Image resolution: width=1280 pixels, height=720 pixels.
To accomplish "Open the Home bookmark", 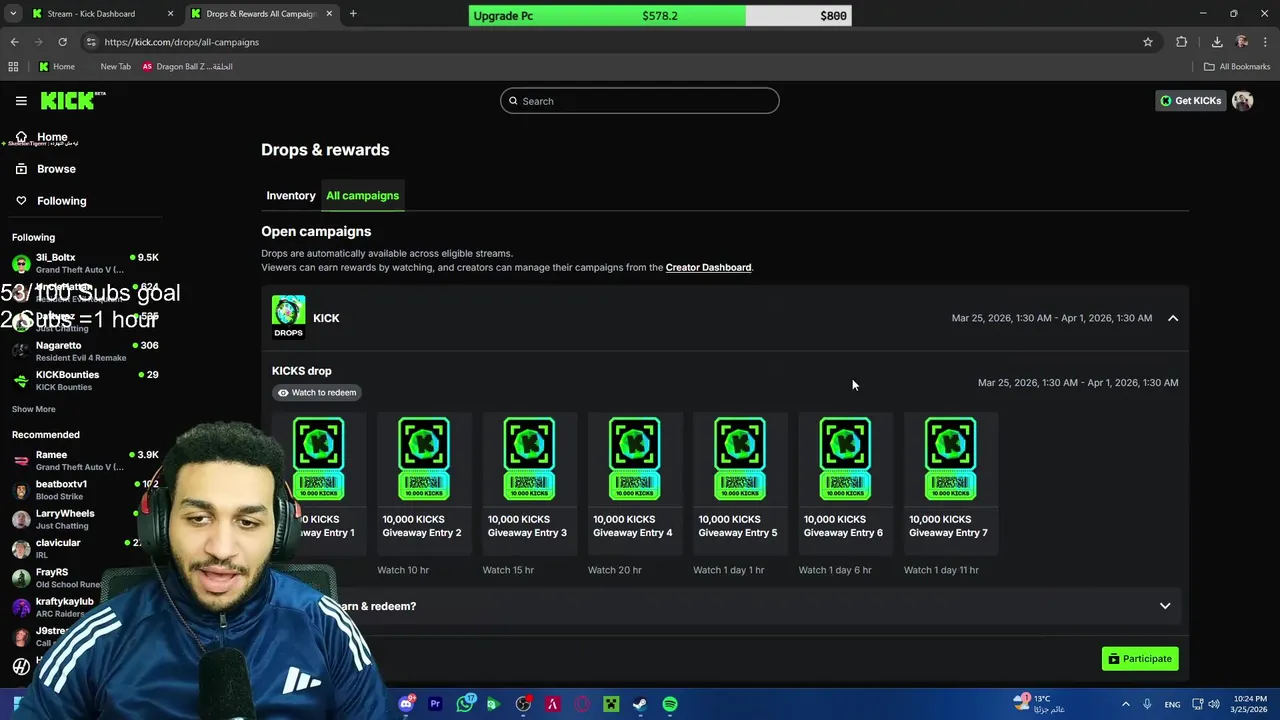I will coord(56,67).
